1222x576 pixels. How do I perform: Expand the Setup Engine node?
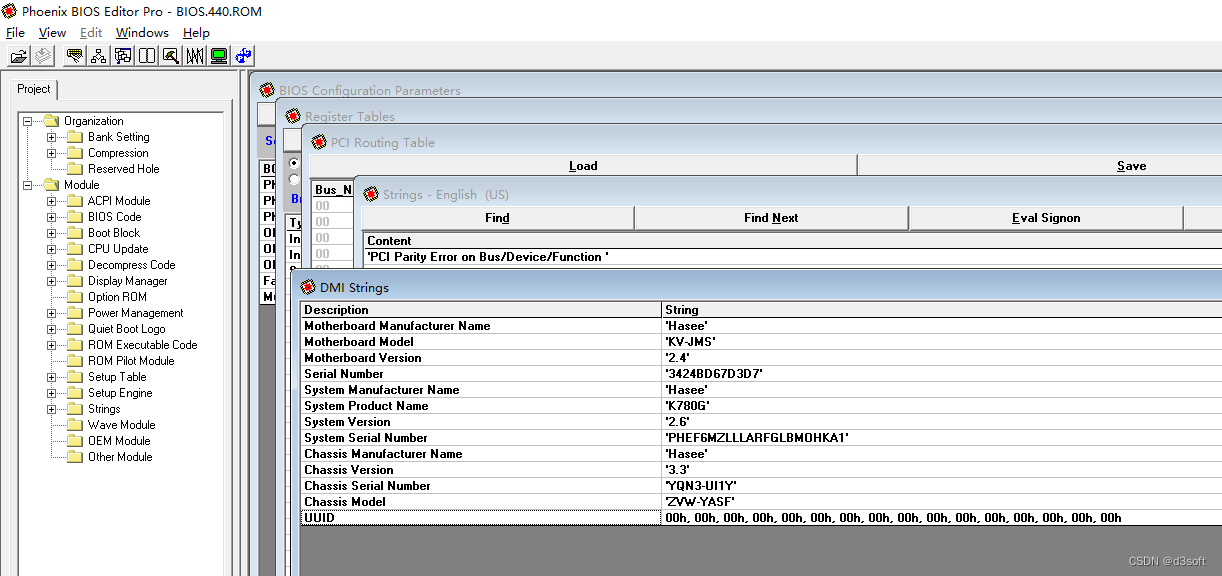[52, 393]
